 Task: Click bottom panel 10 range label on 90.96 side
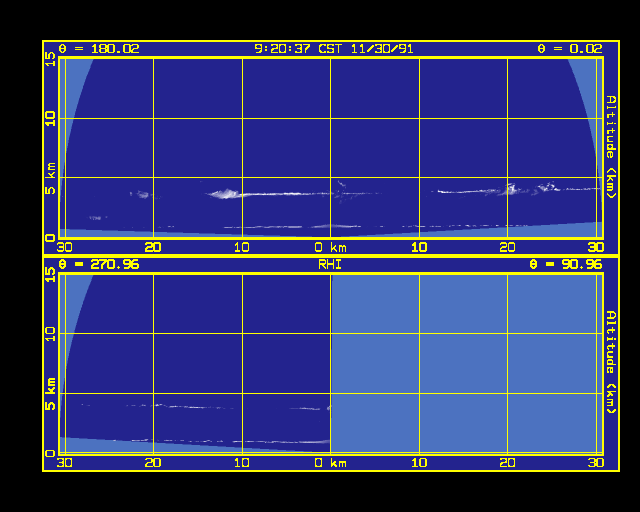[419, 463]
